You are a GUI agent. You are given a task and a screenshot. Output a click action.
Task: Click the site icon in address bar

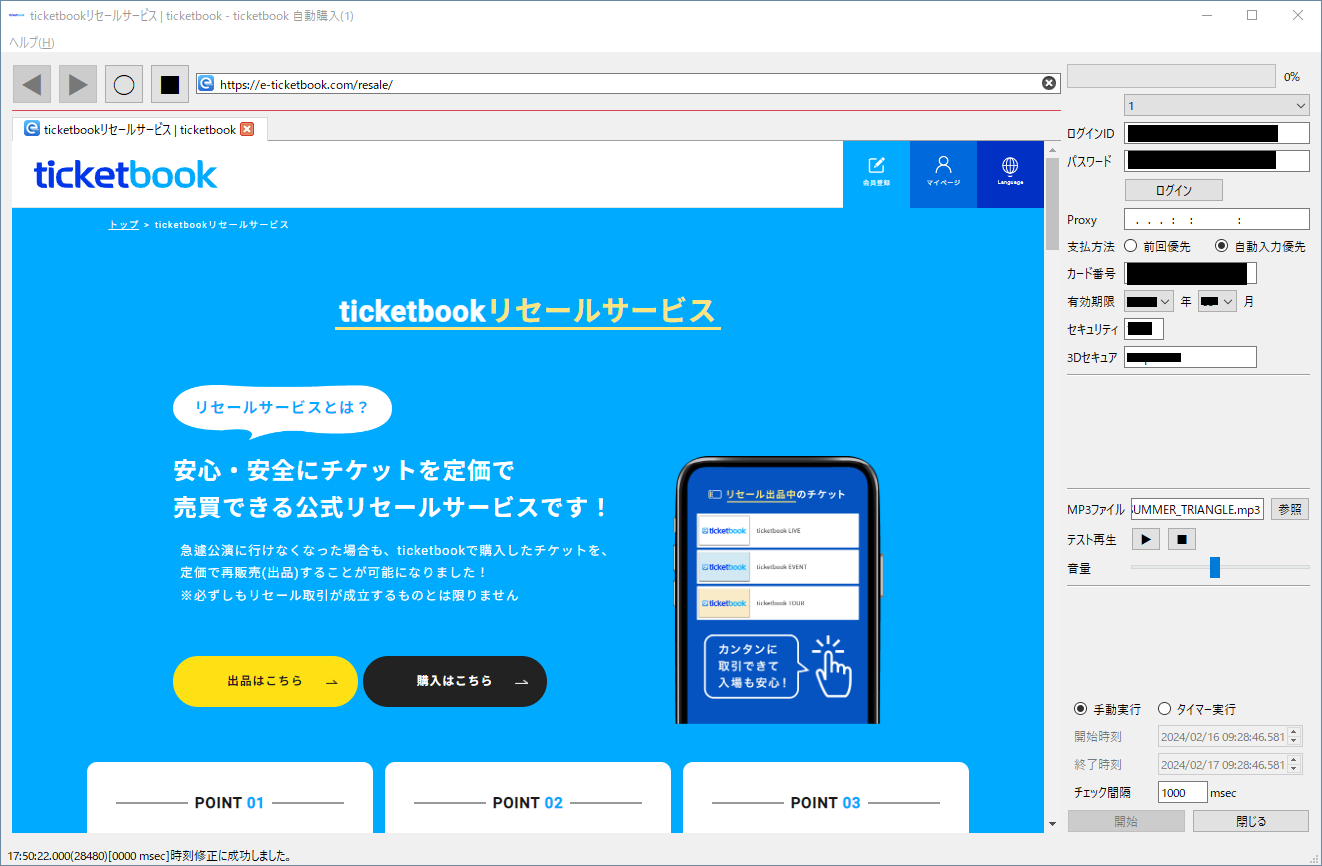click(207, 84)
